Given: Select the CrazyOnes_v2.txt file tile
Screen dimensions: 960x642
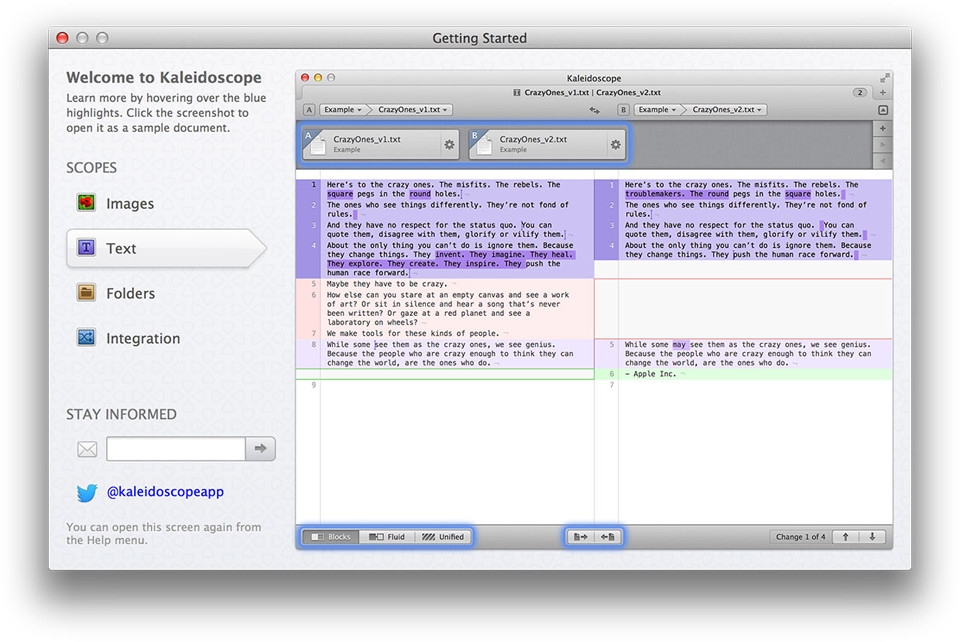Looking at the screenshot, I should 547,144.
